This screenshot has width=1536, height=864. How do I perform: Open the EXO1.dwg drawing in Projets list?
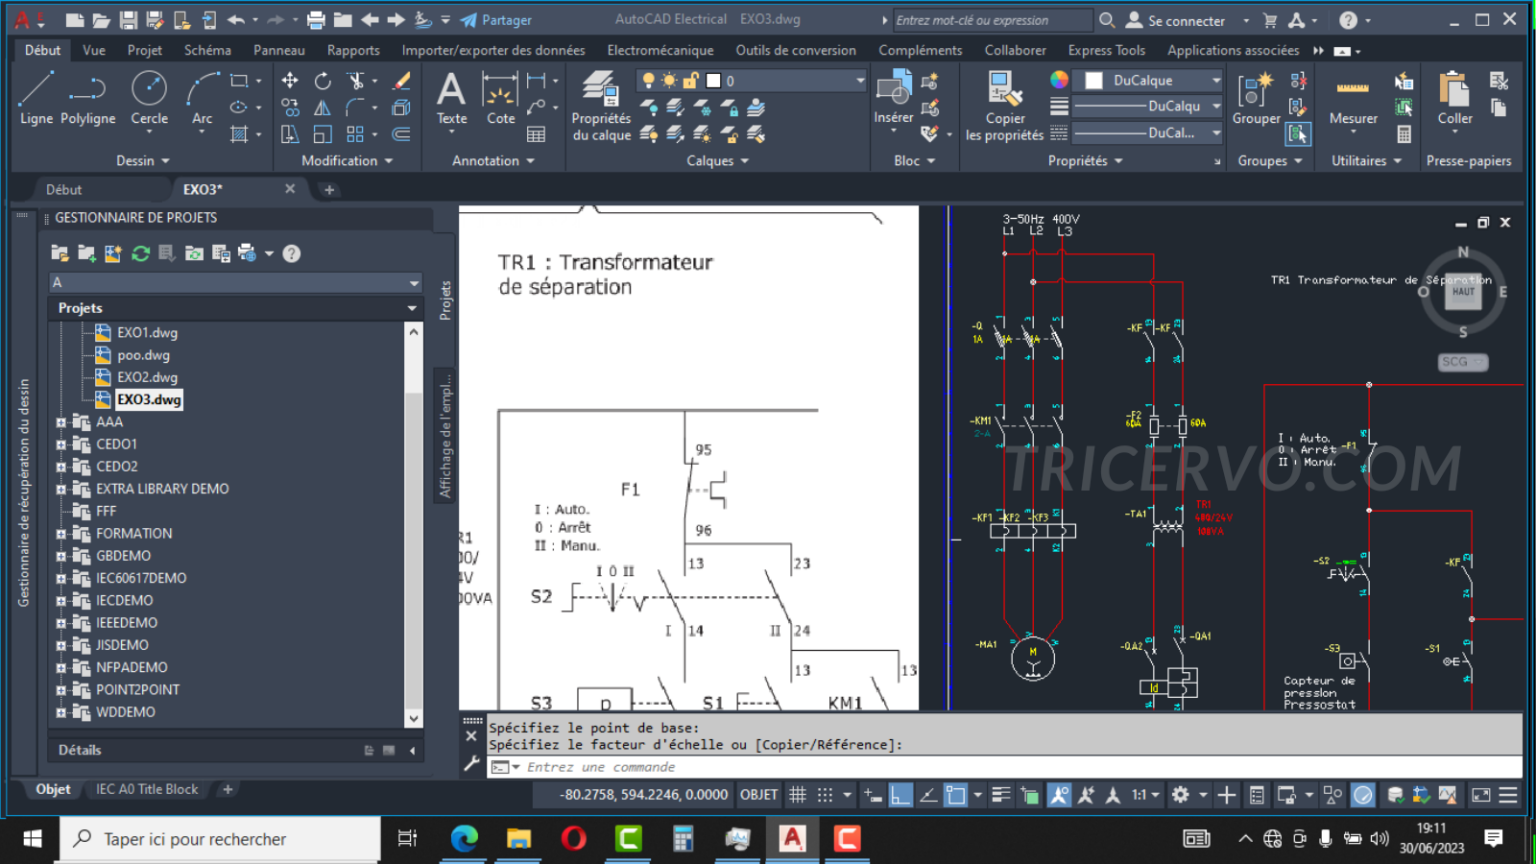coord(147,332)
